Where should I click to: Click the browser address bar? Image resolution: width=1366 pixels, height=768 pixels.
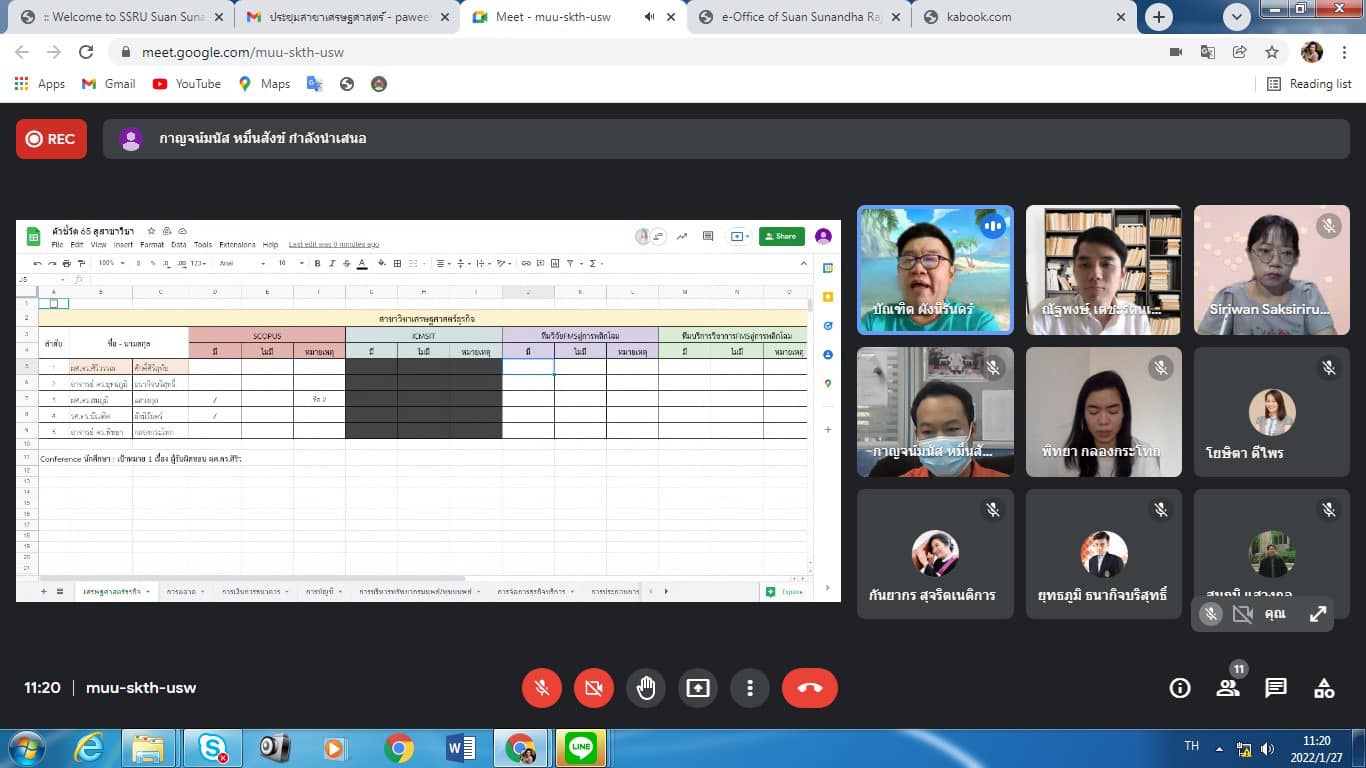(x=600, y=52)
